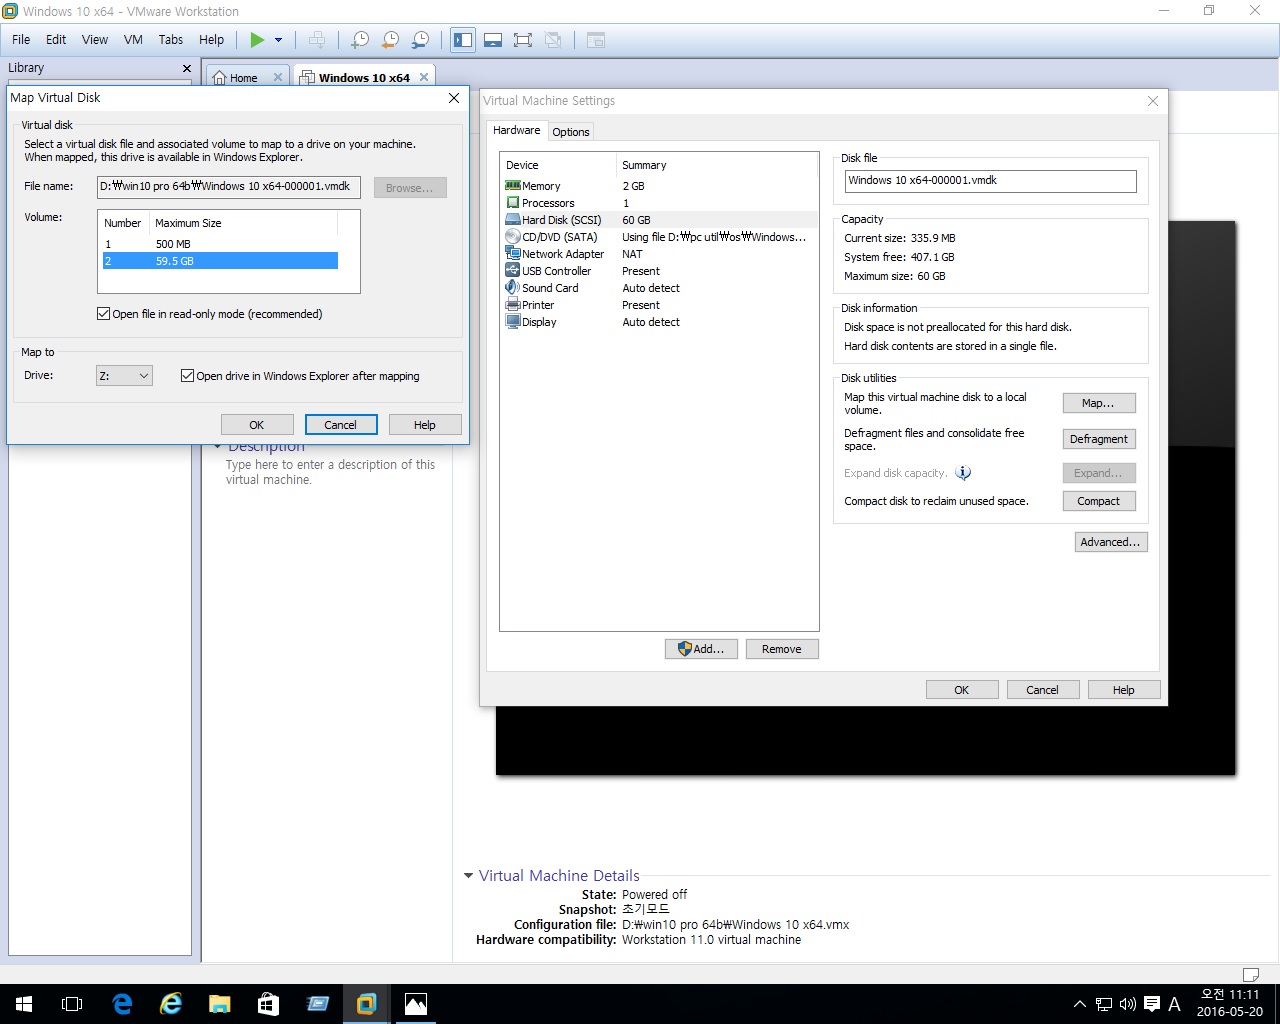The height and width of the screenshot is (1024, 1280).
Task: Click the Remove hardware button
Action: pos(782,649)
